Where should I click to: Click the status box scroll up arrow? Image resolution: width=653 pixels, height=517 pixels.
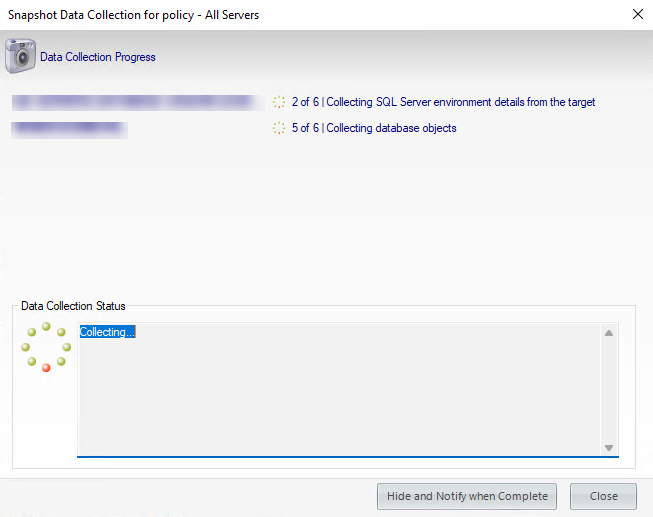609,333
